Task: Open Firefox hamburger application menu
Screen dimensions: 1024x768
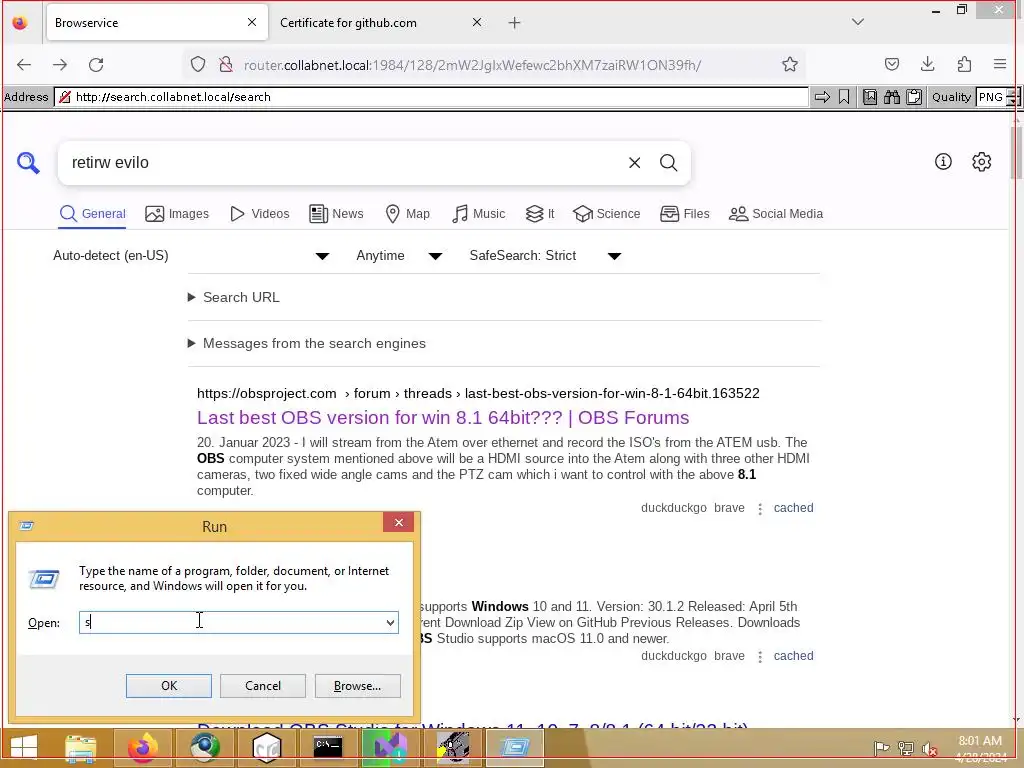Action: pos(1000,64)
